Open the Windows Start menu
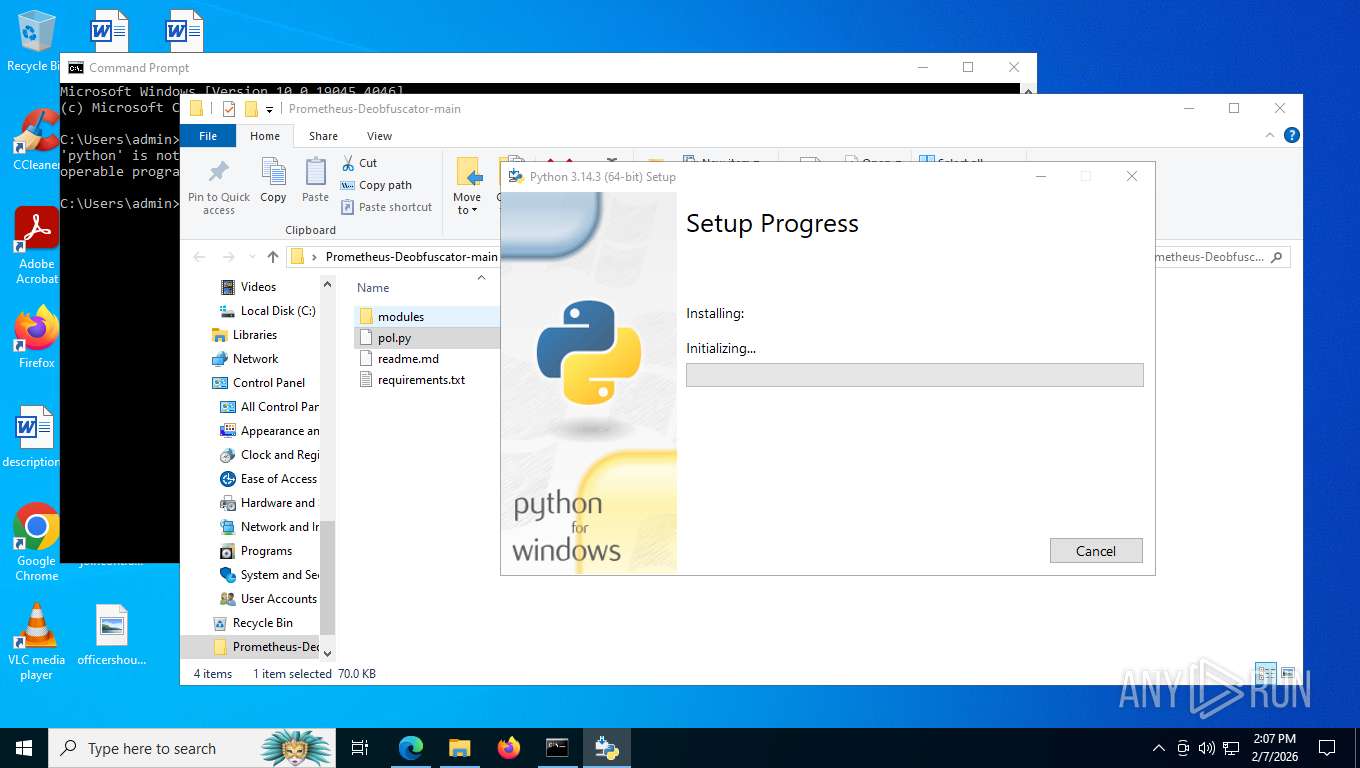Viewport: 1360px width, 768px height. tap(23, 748)
